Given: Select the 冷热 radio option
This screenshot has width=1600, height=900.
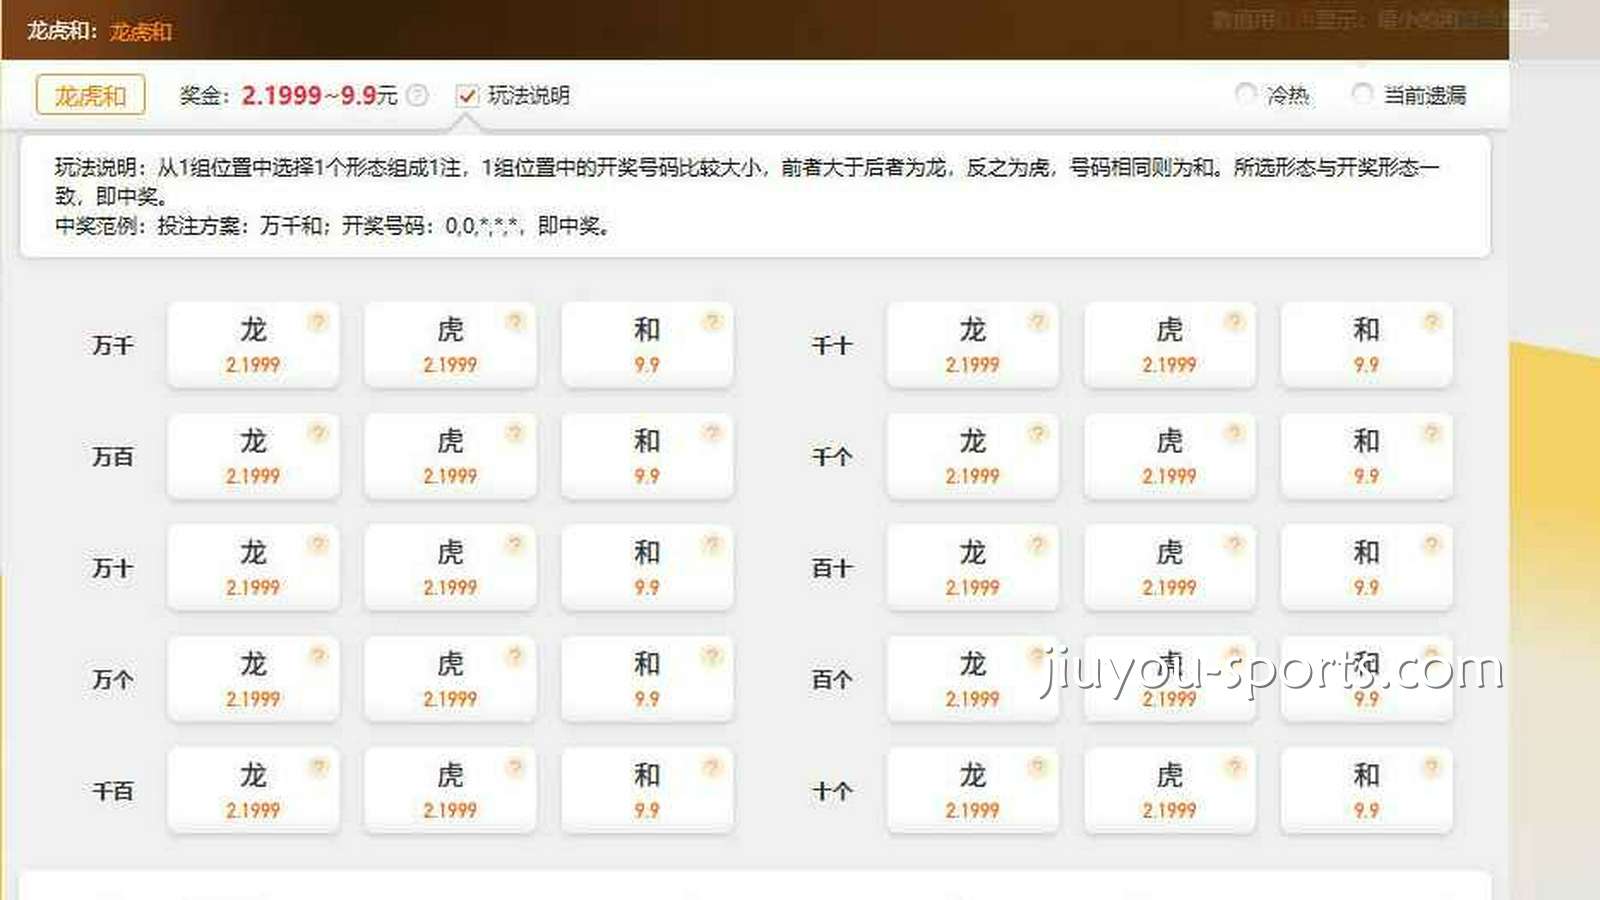Looking at the screenshot, I should (x=1245, y=94).
